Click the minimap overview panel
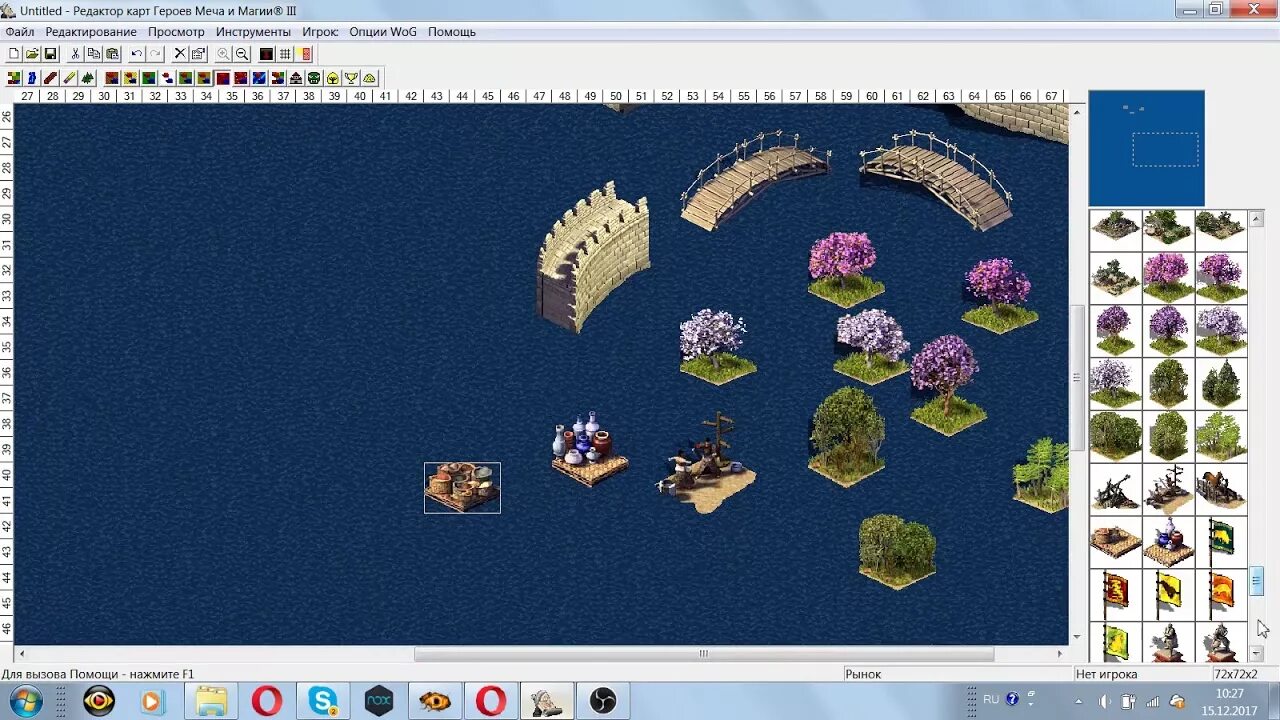The image size is (1280, 720). click(x=1146, y=148)
